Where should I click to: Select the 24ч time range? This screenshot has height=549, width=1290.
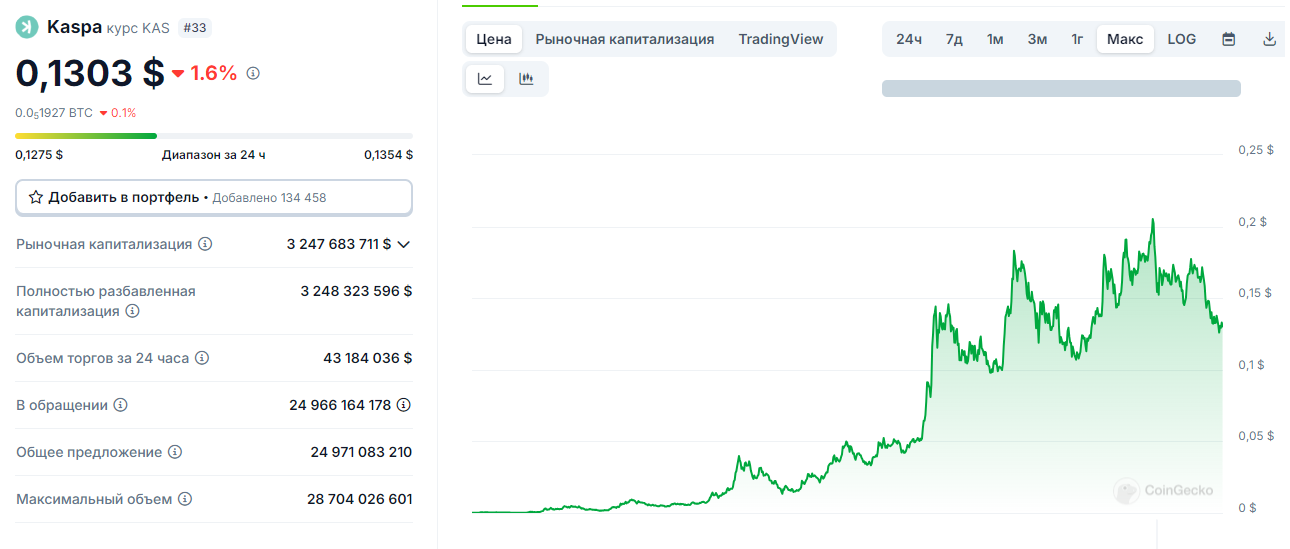click(909, 39)
